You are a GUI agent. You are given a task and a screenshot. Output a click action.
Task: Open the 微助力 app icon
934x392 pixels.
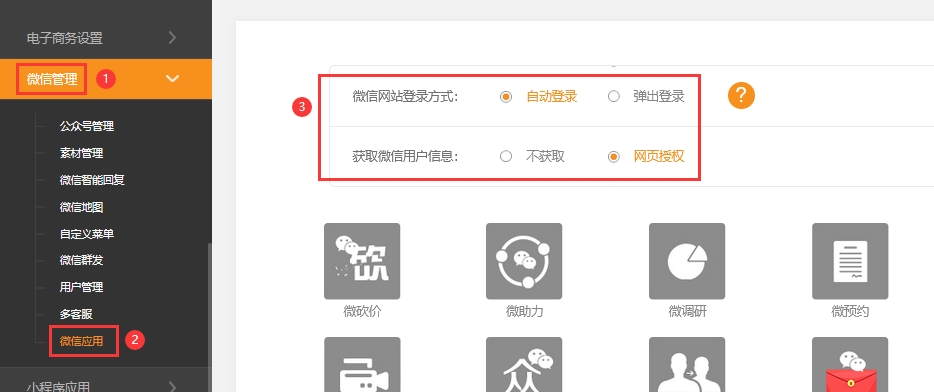click(x=524, y=261)
